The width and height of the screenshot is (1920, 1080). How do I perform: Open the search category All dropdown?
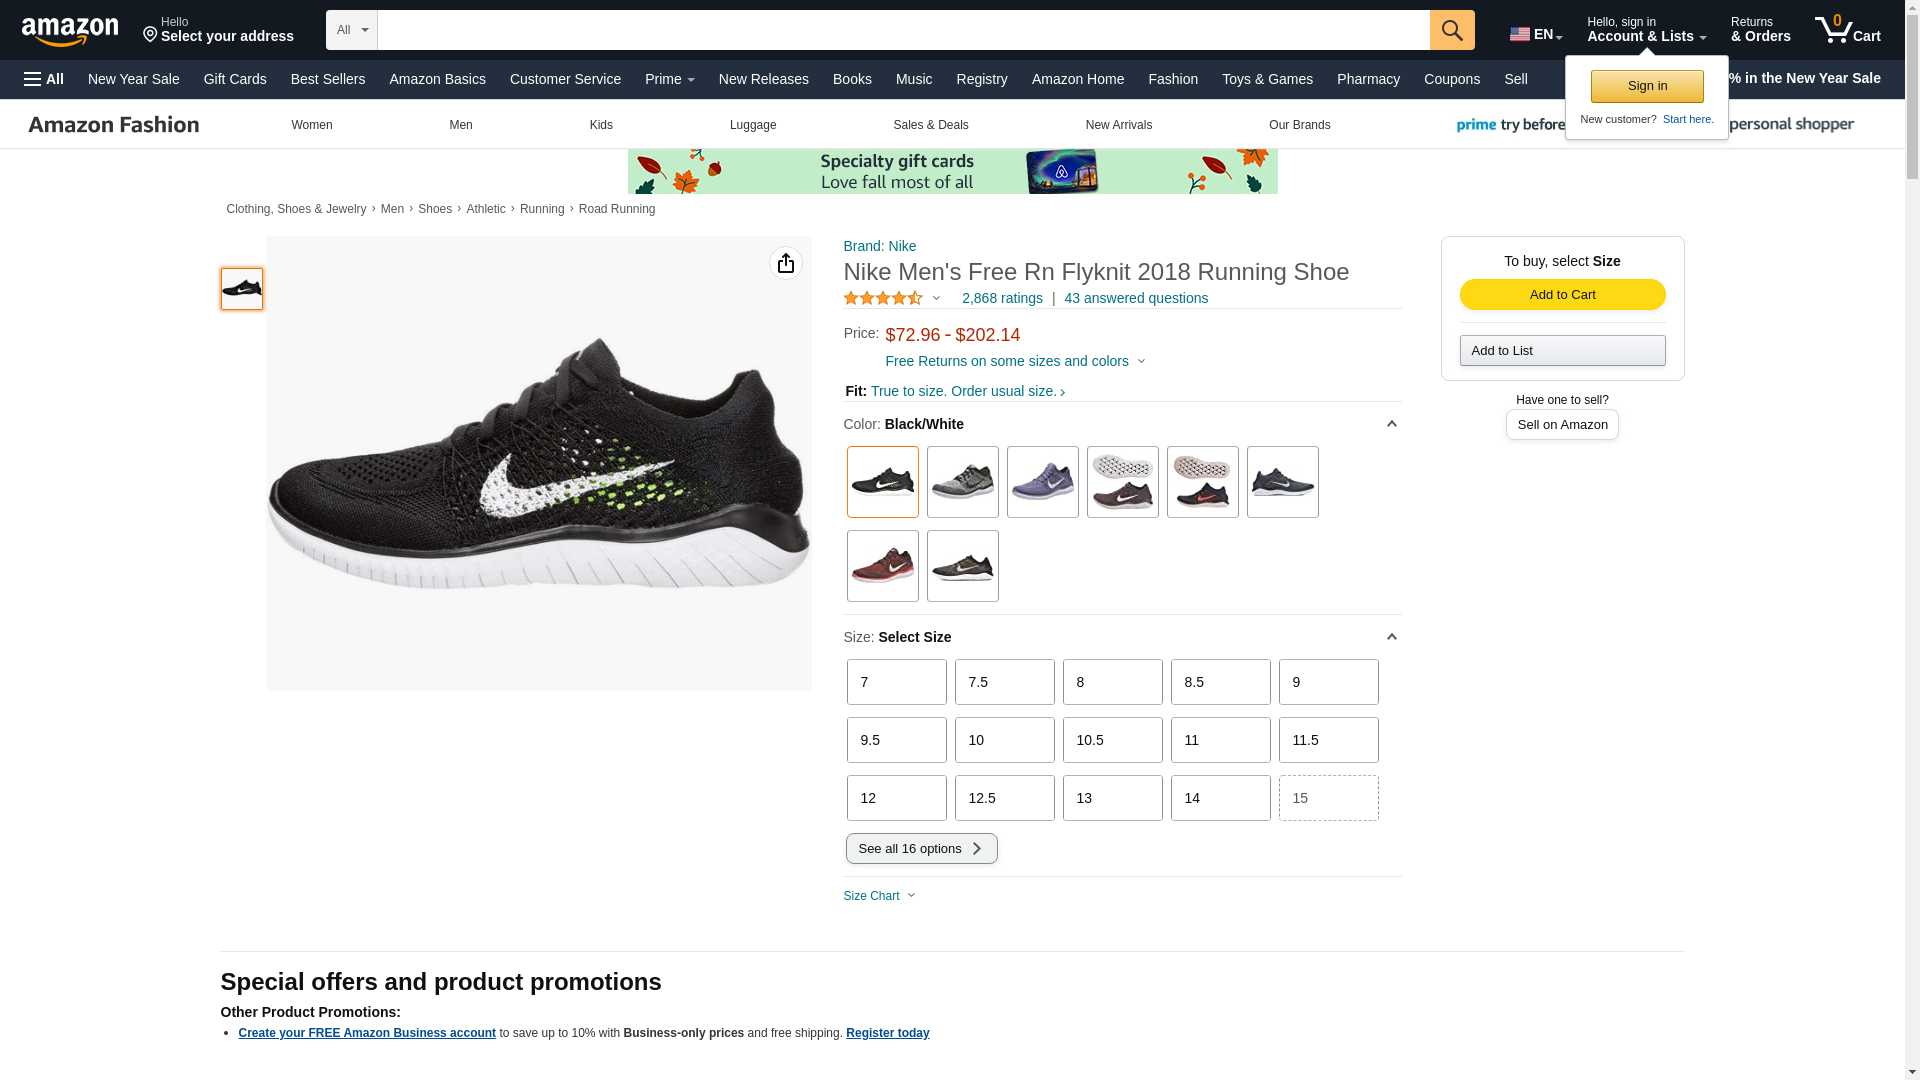coord(352,30)
